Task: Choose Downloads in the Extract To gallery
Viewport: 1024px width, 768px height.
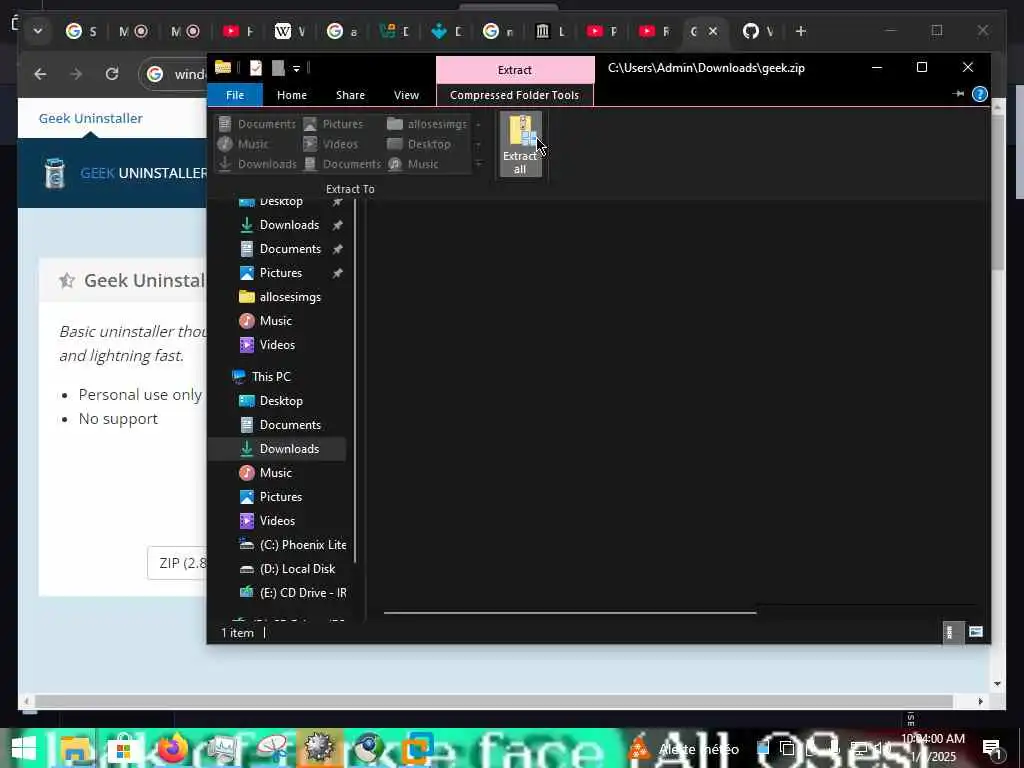Action: pyautogui.click(x=257, y=164)
